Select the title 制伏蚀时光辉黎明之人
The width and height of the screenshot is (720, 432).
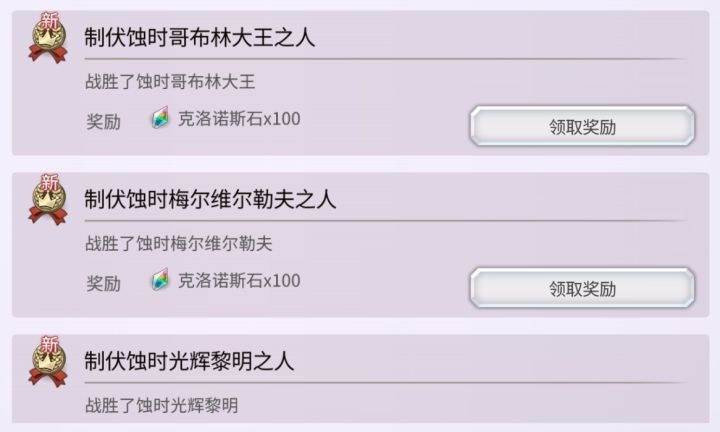tap(189, 361)
